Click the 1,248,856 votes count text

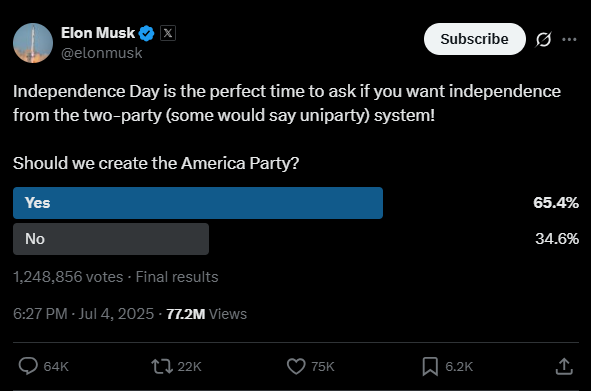point(68,277)
